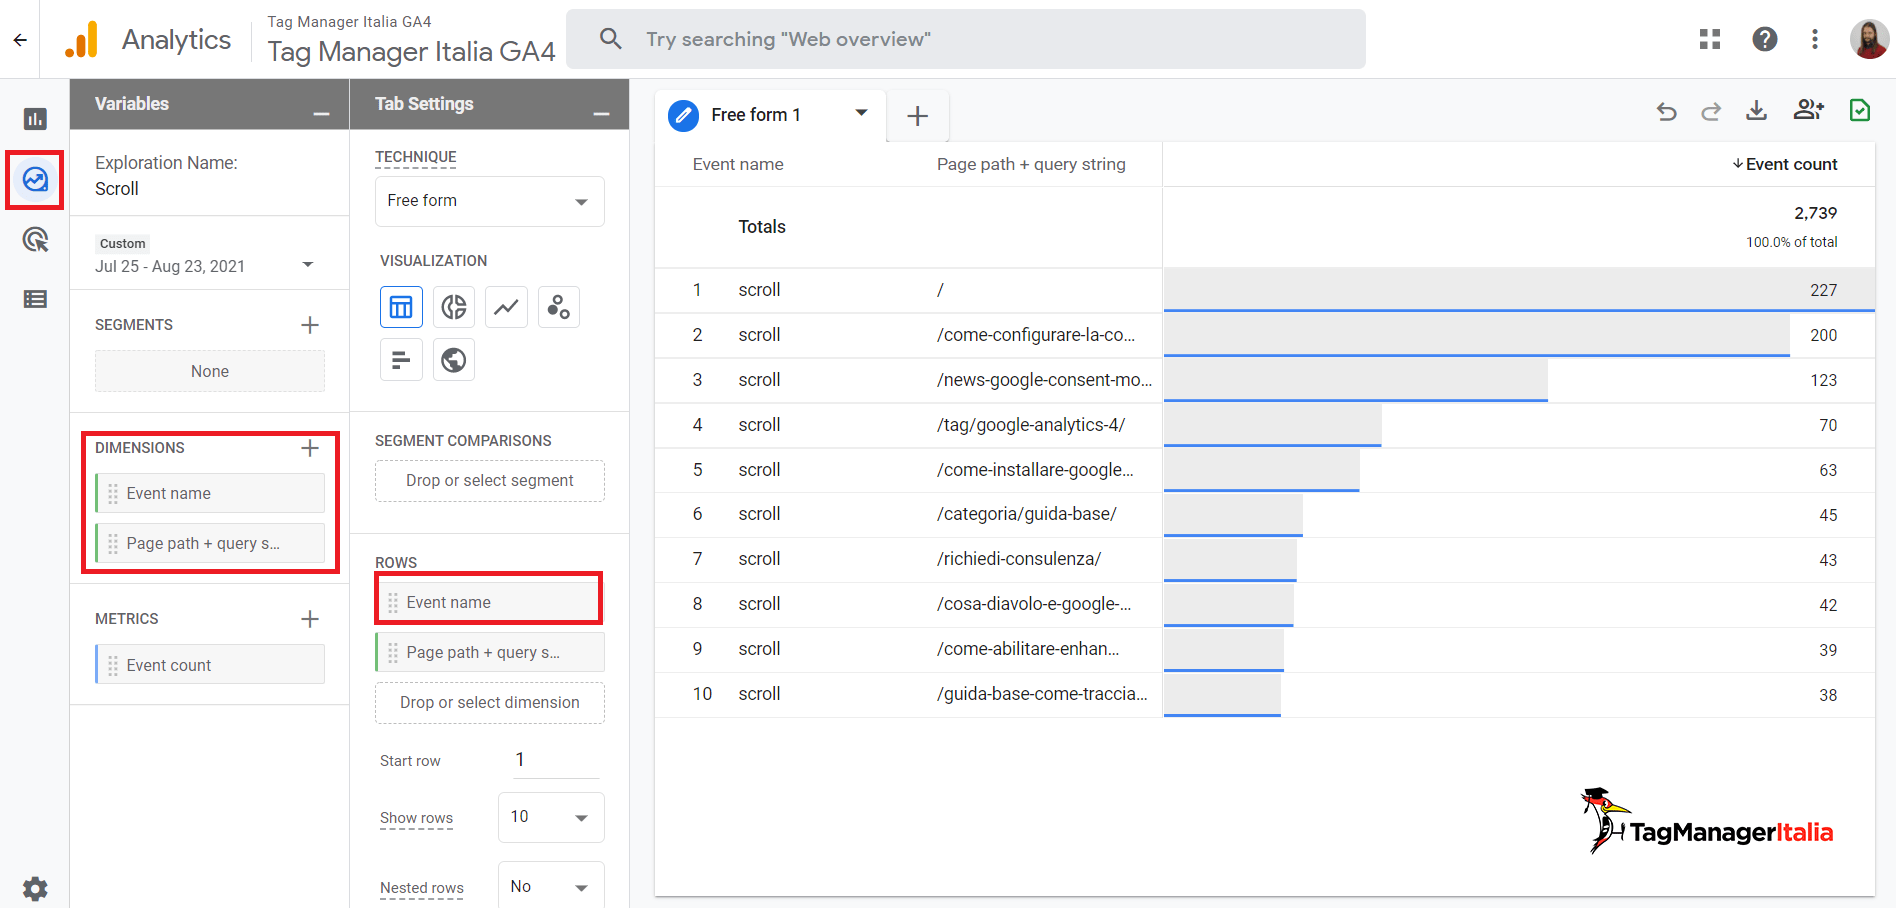The height and width of the screenshot is (908, 1896).
Task: Click Drop or select segment box
Action: tap(490, 481)
